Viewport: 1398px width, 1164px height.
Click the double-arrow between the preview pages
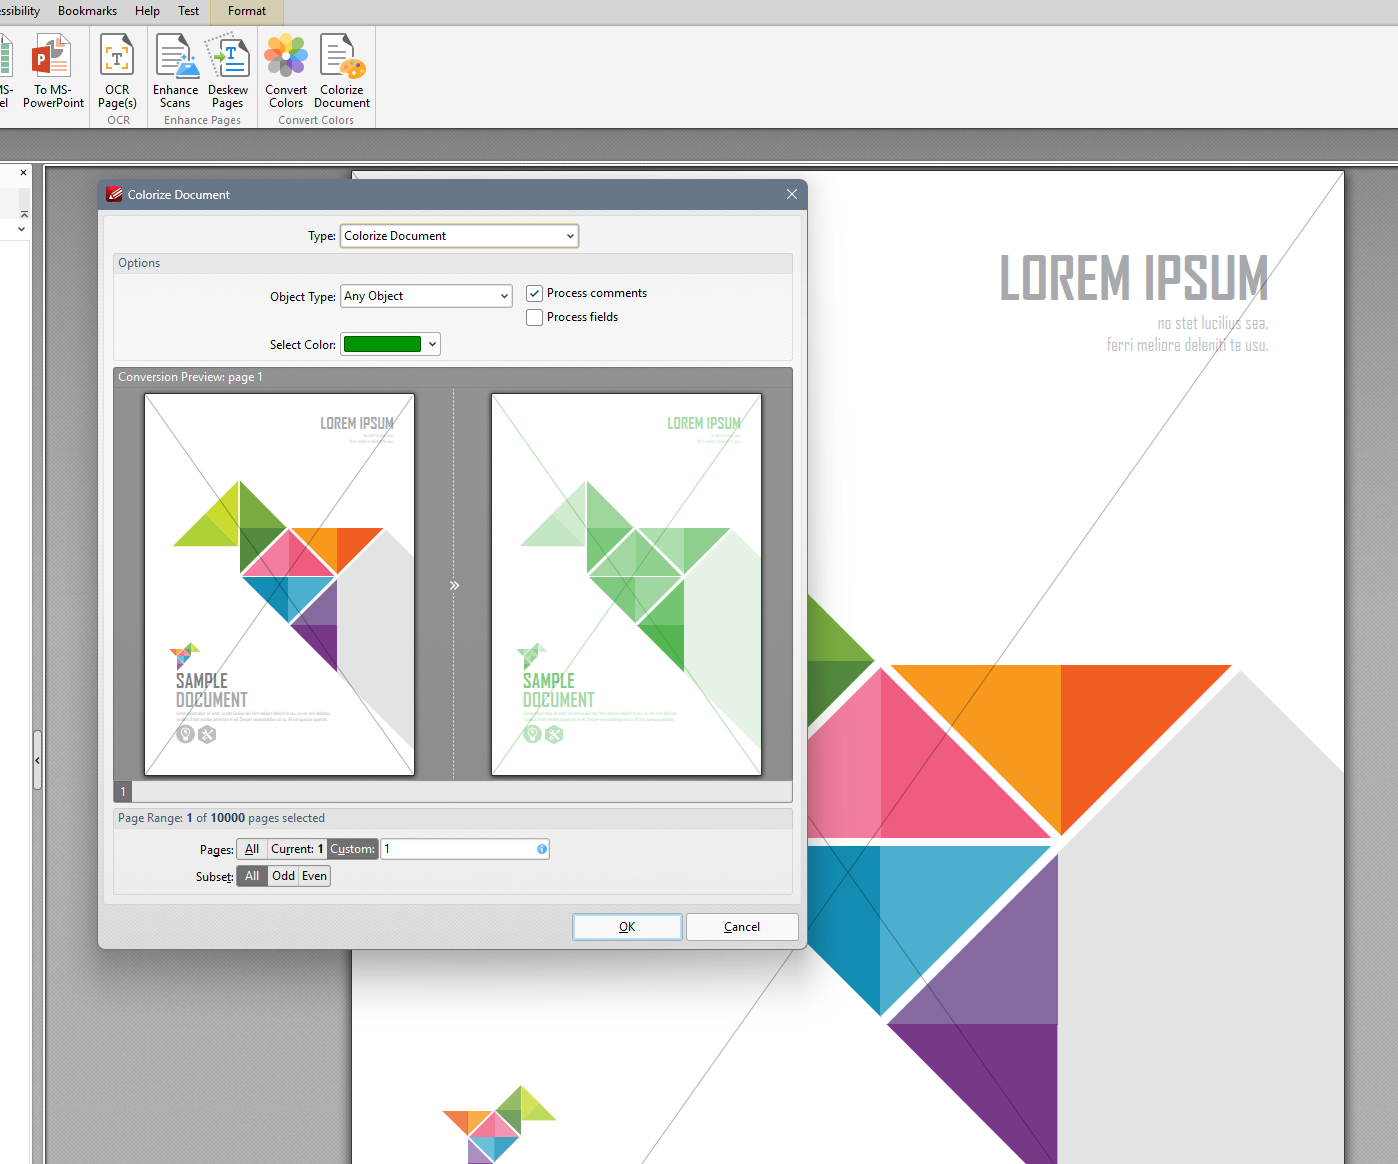(x=454, y=585)
